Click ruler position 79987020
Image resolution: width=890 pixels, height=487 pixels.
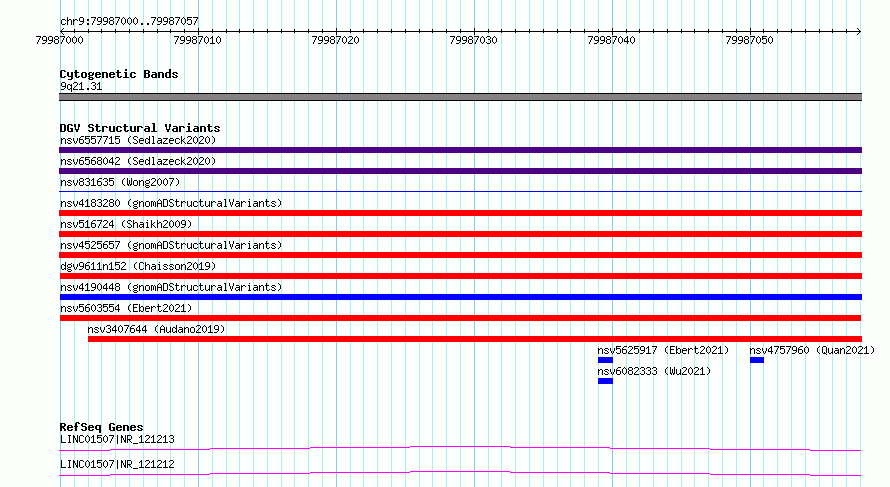click(335, 40)
